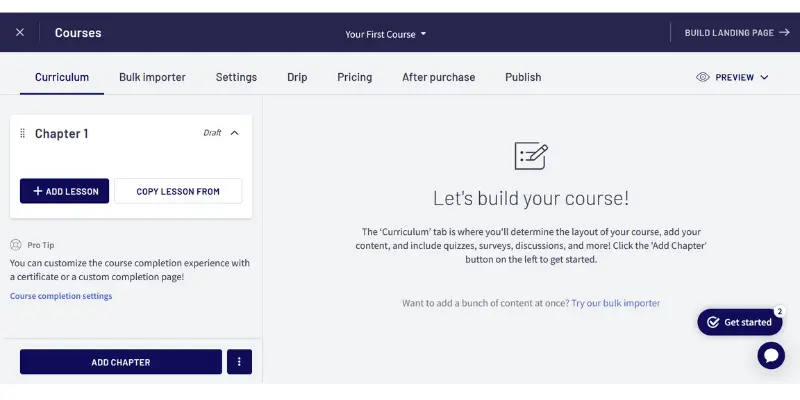Image resolution: width=800 pixels, height=400 pixels.
Task: Expand the Preview dropdown arrow
Action: (764, 78)
